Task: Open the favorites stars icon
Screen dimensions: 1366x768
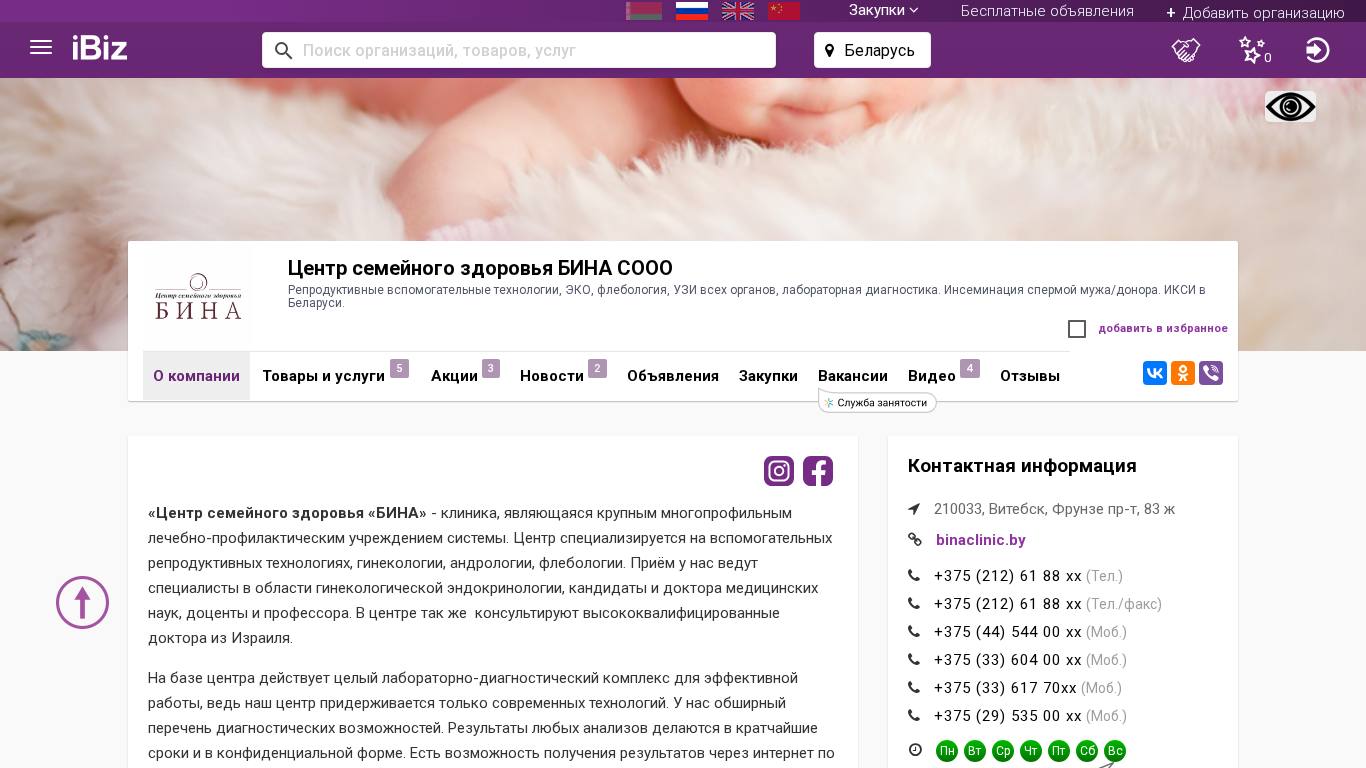Action: (x=1252, y=49)
